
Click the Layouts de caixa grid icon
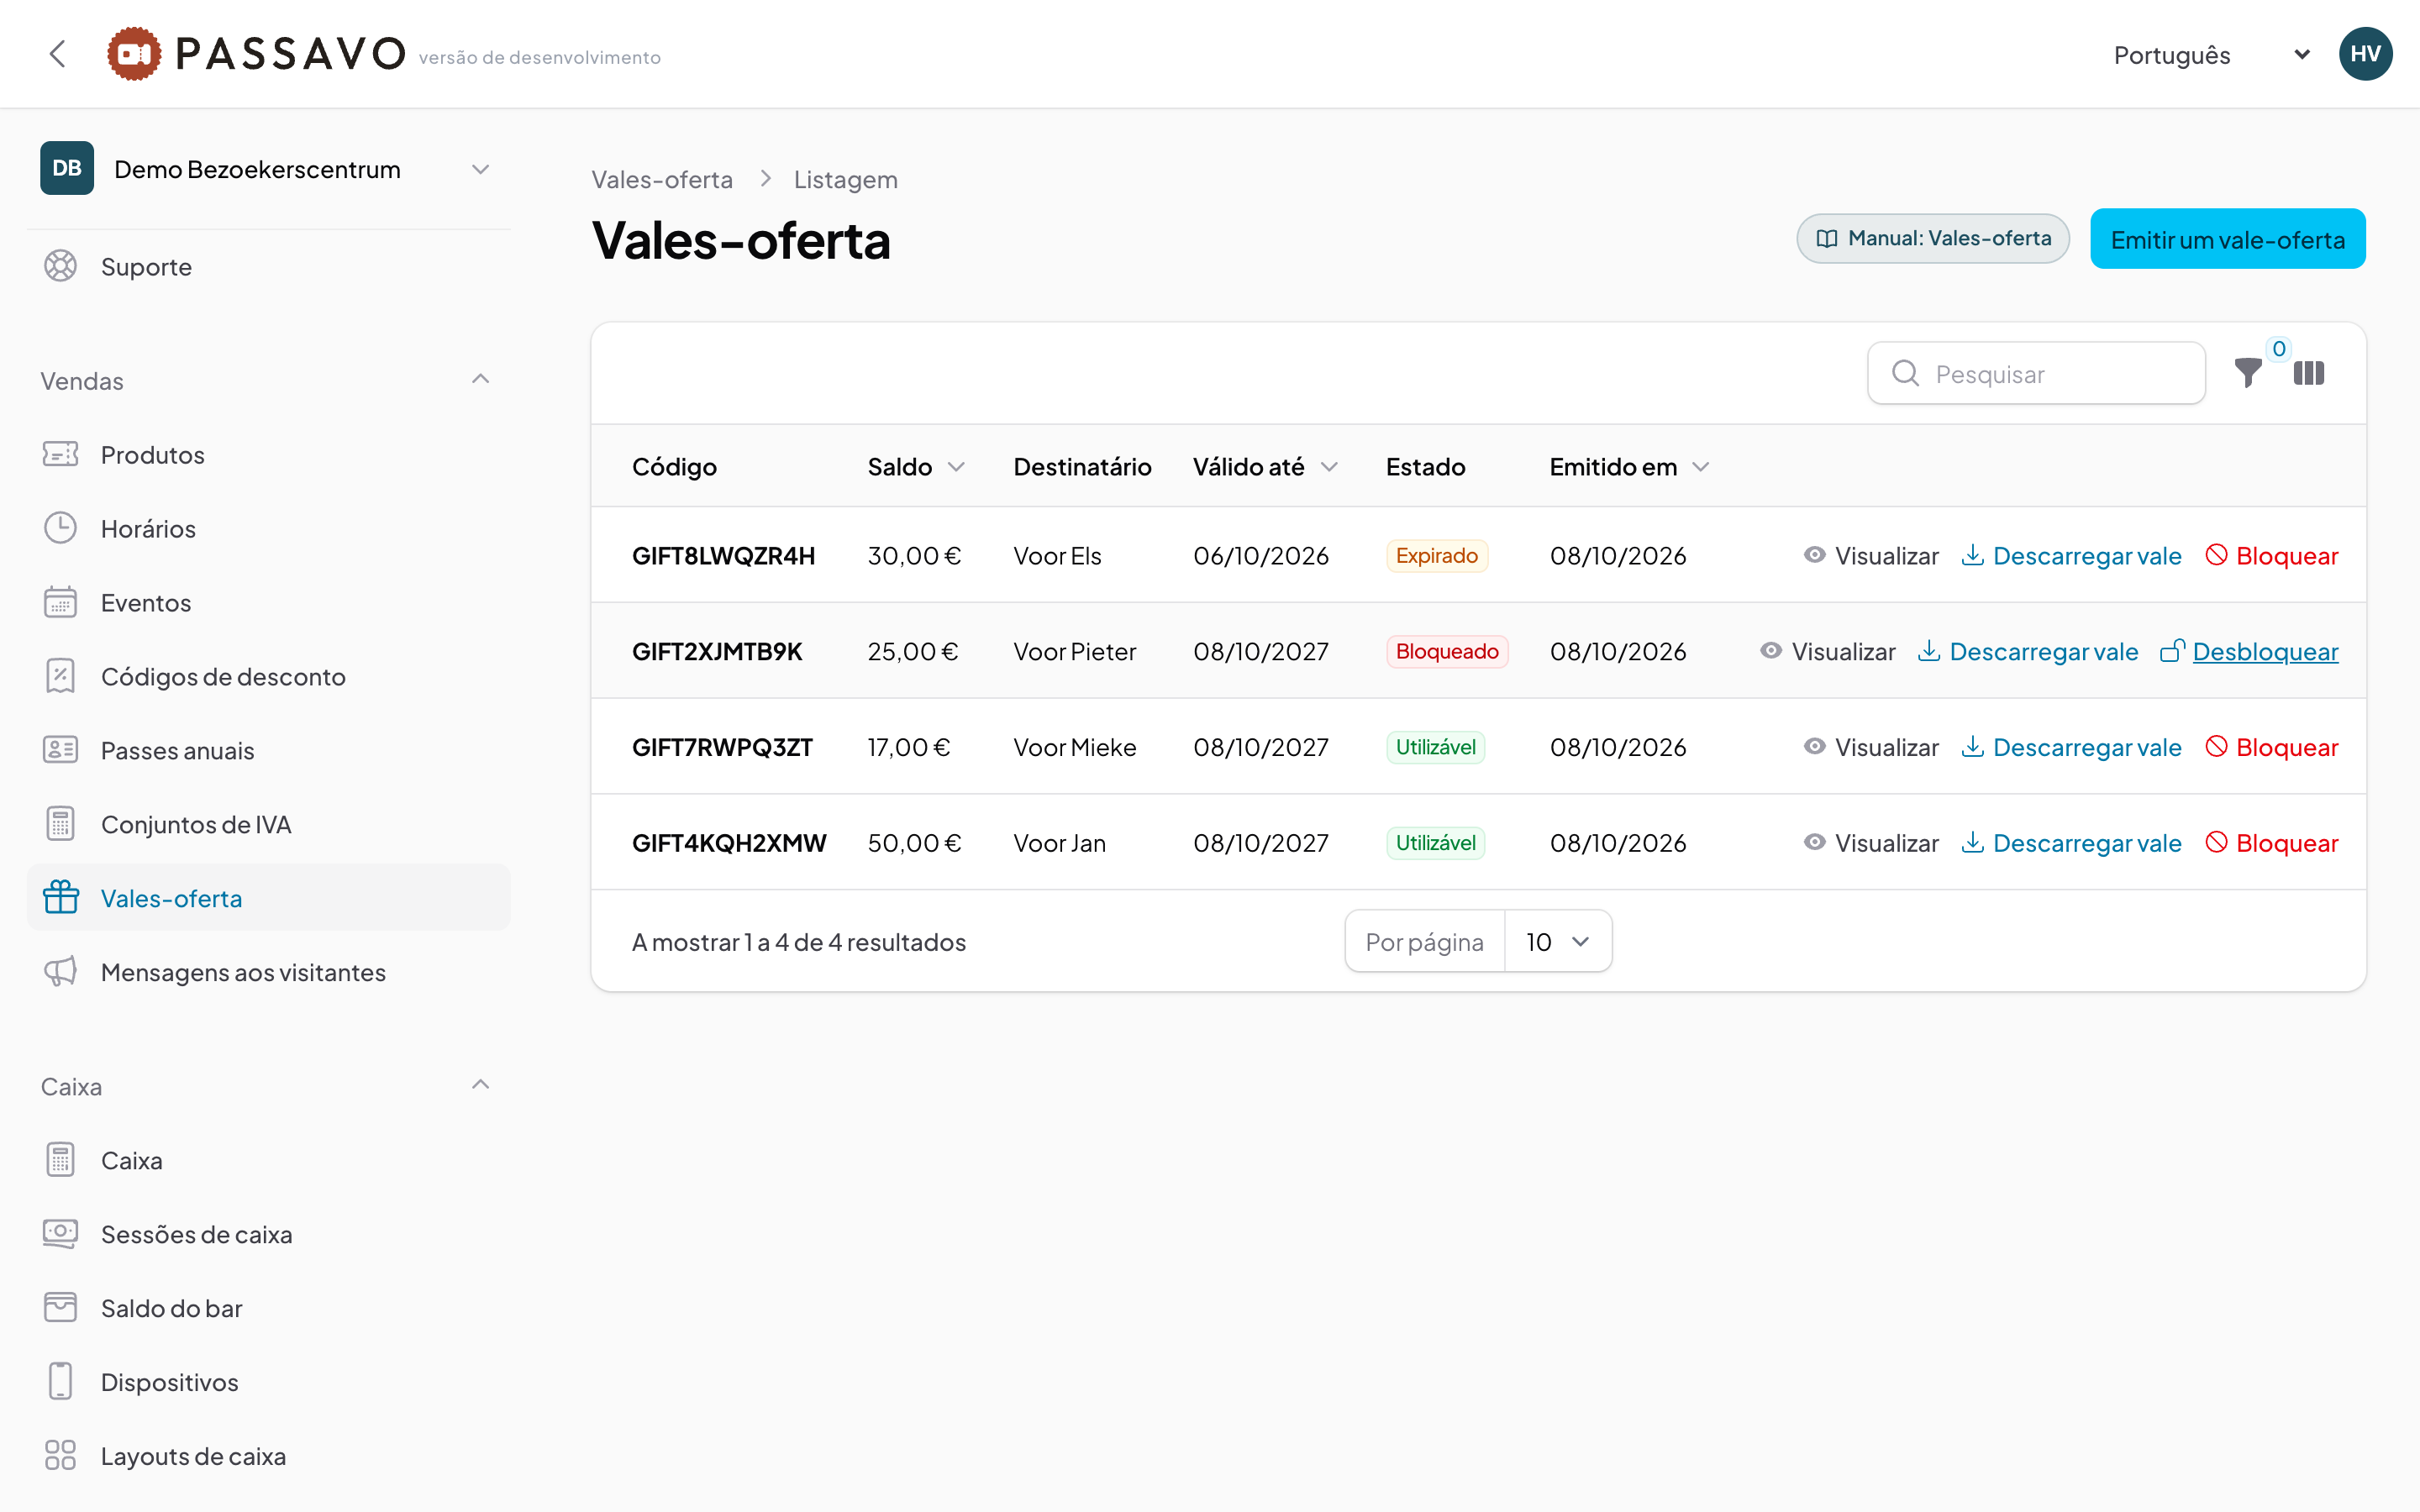coord(60,1455)
